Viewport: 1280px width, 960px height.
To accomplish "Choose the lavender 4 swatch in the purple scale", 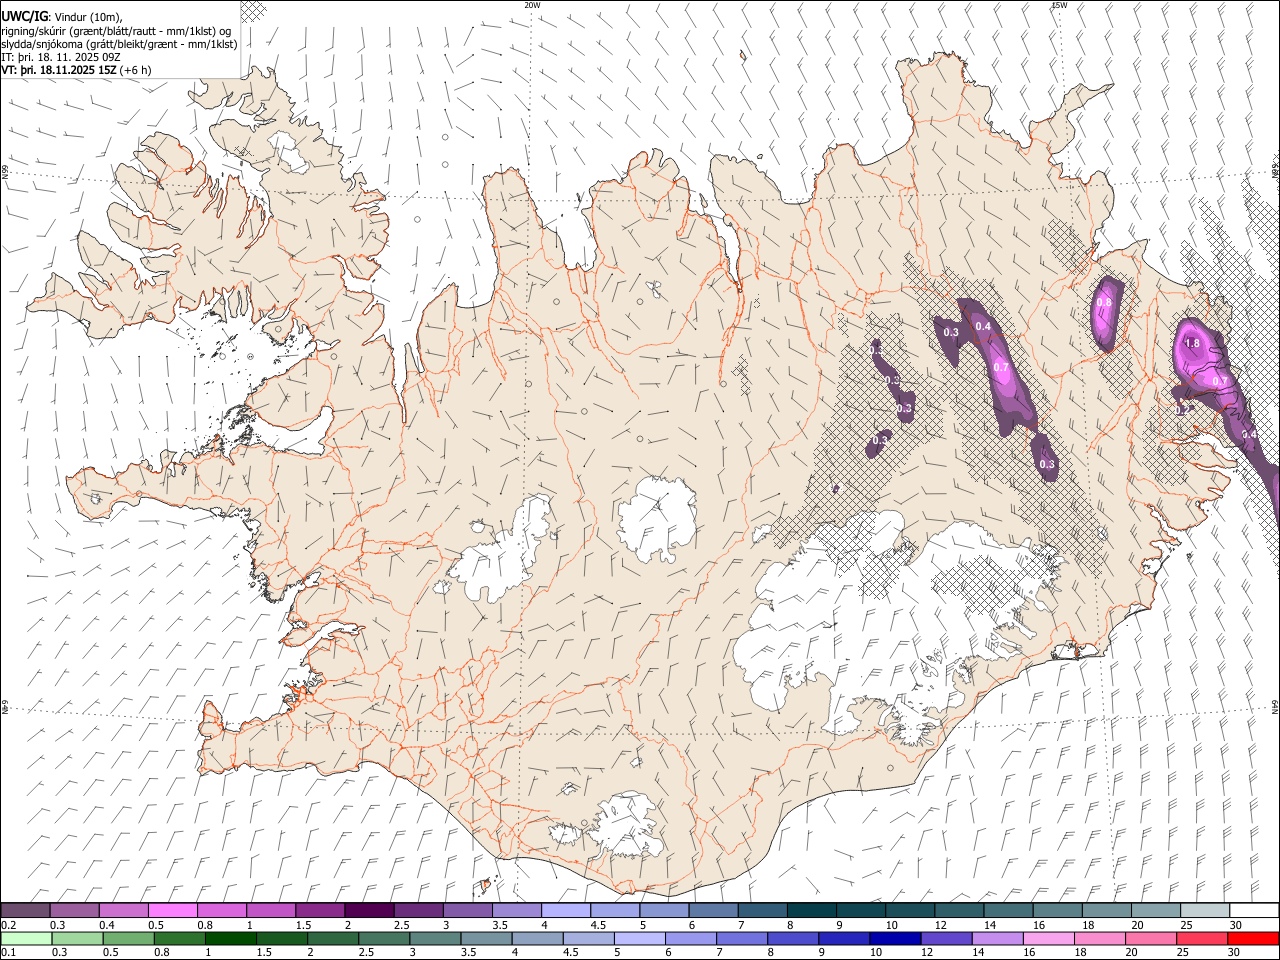I will (x=565, y=910).
